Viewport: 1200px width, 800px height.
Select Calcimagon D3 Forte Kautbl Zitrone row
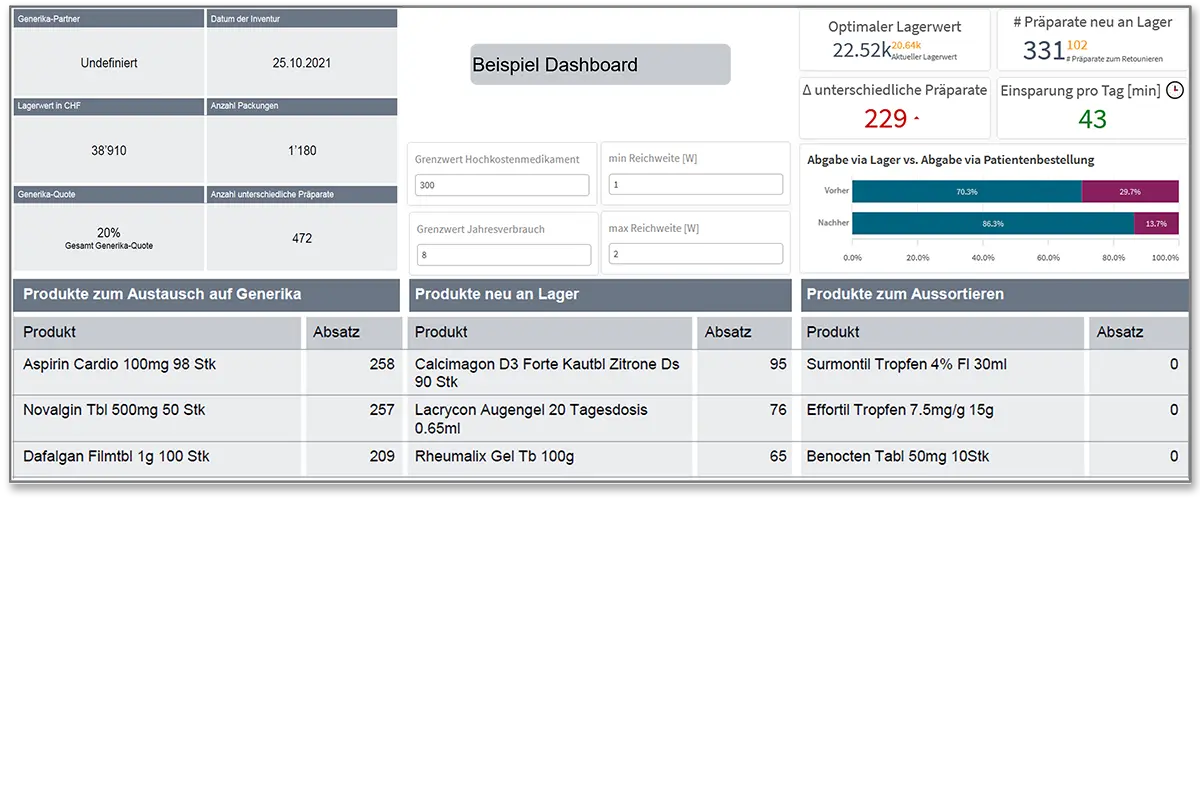tap(600, 372)
